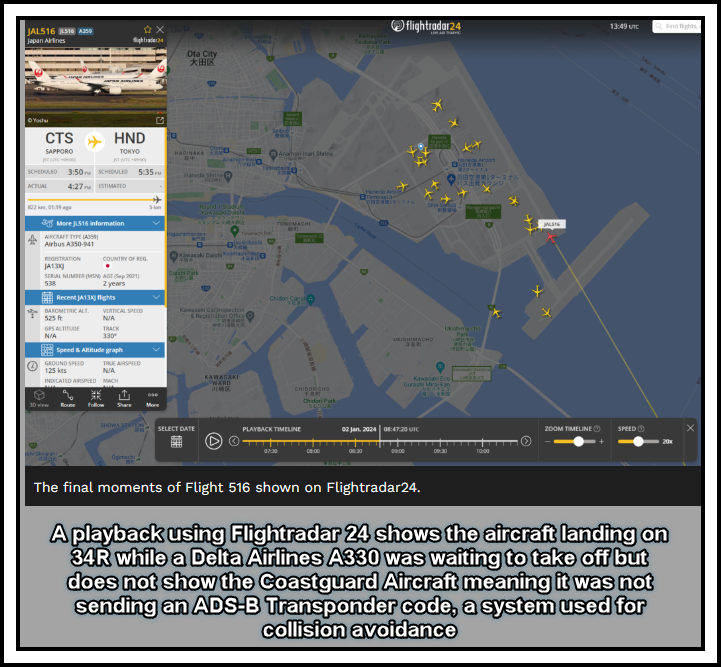Click the JA13XJ registration value
The image size is (721, 667).
pos(54,266)
